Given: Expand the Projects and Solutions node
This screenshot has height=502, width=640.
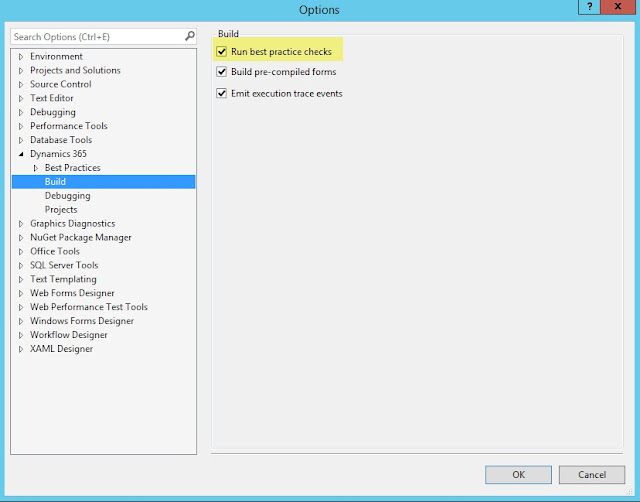Looking at the screenshot, I should [21, 71].
